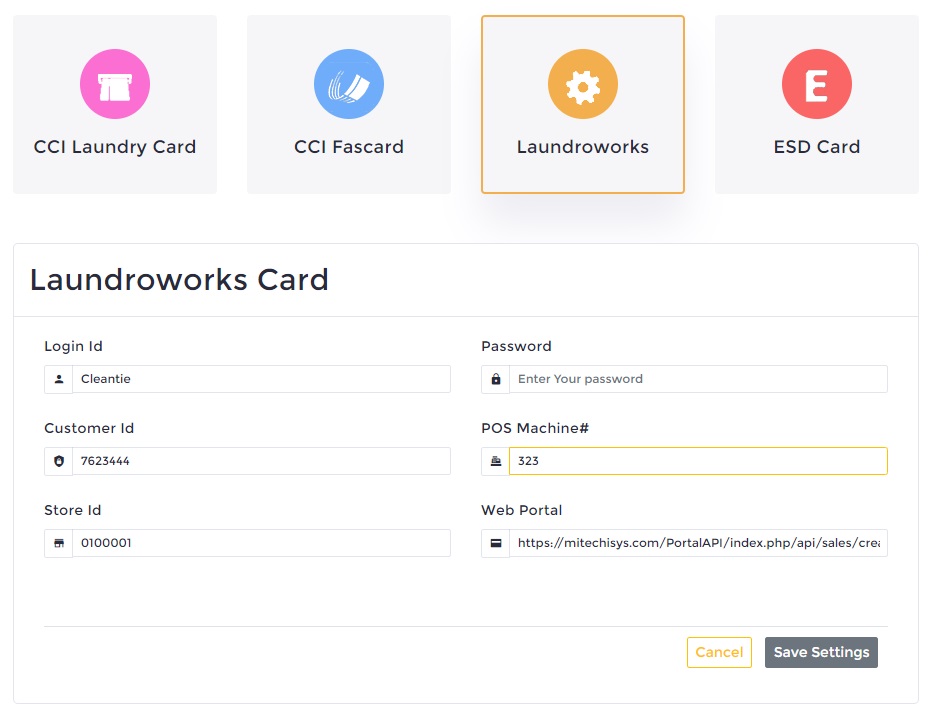Switch to the ESD Card tab

[x=817, y=104]
